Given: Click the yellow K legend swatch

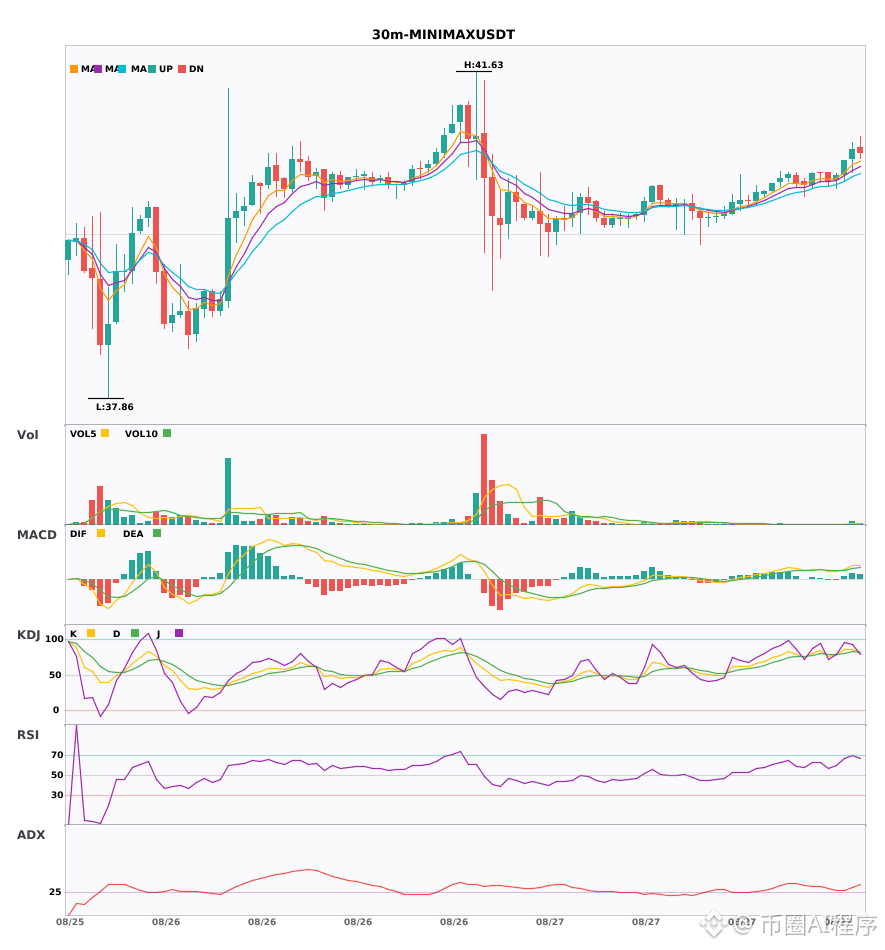Looking at the screenshot, I should tap(91, 633).
